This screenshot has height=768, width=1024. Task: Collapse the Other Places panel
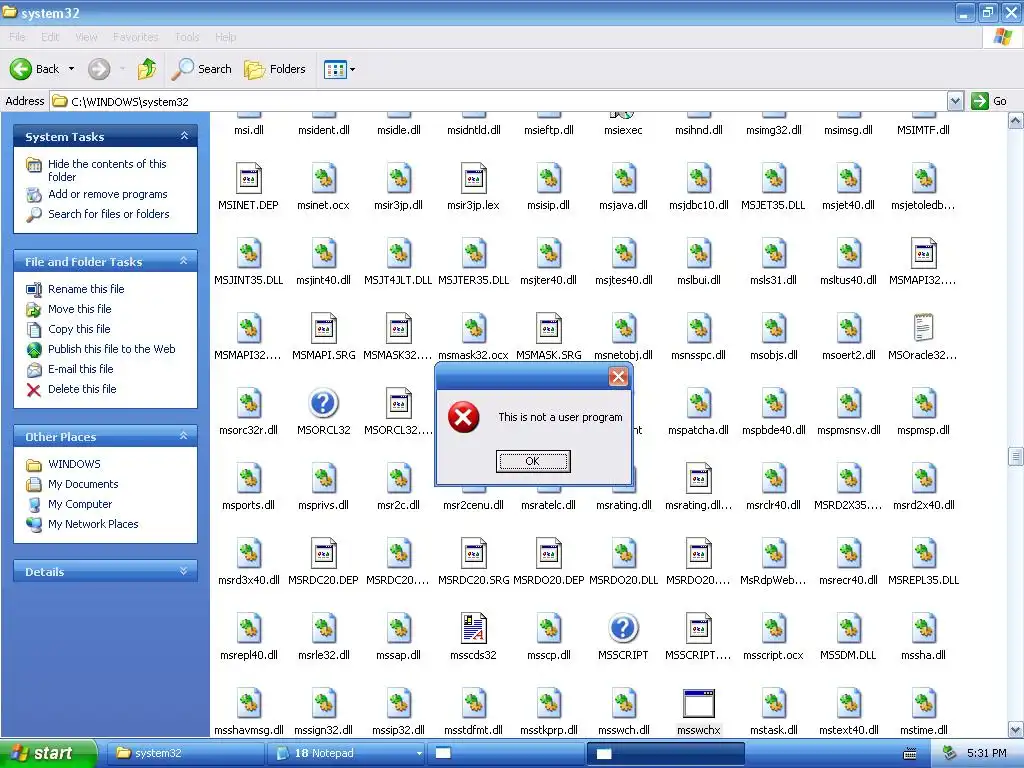[184, 436]
